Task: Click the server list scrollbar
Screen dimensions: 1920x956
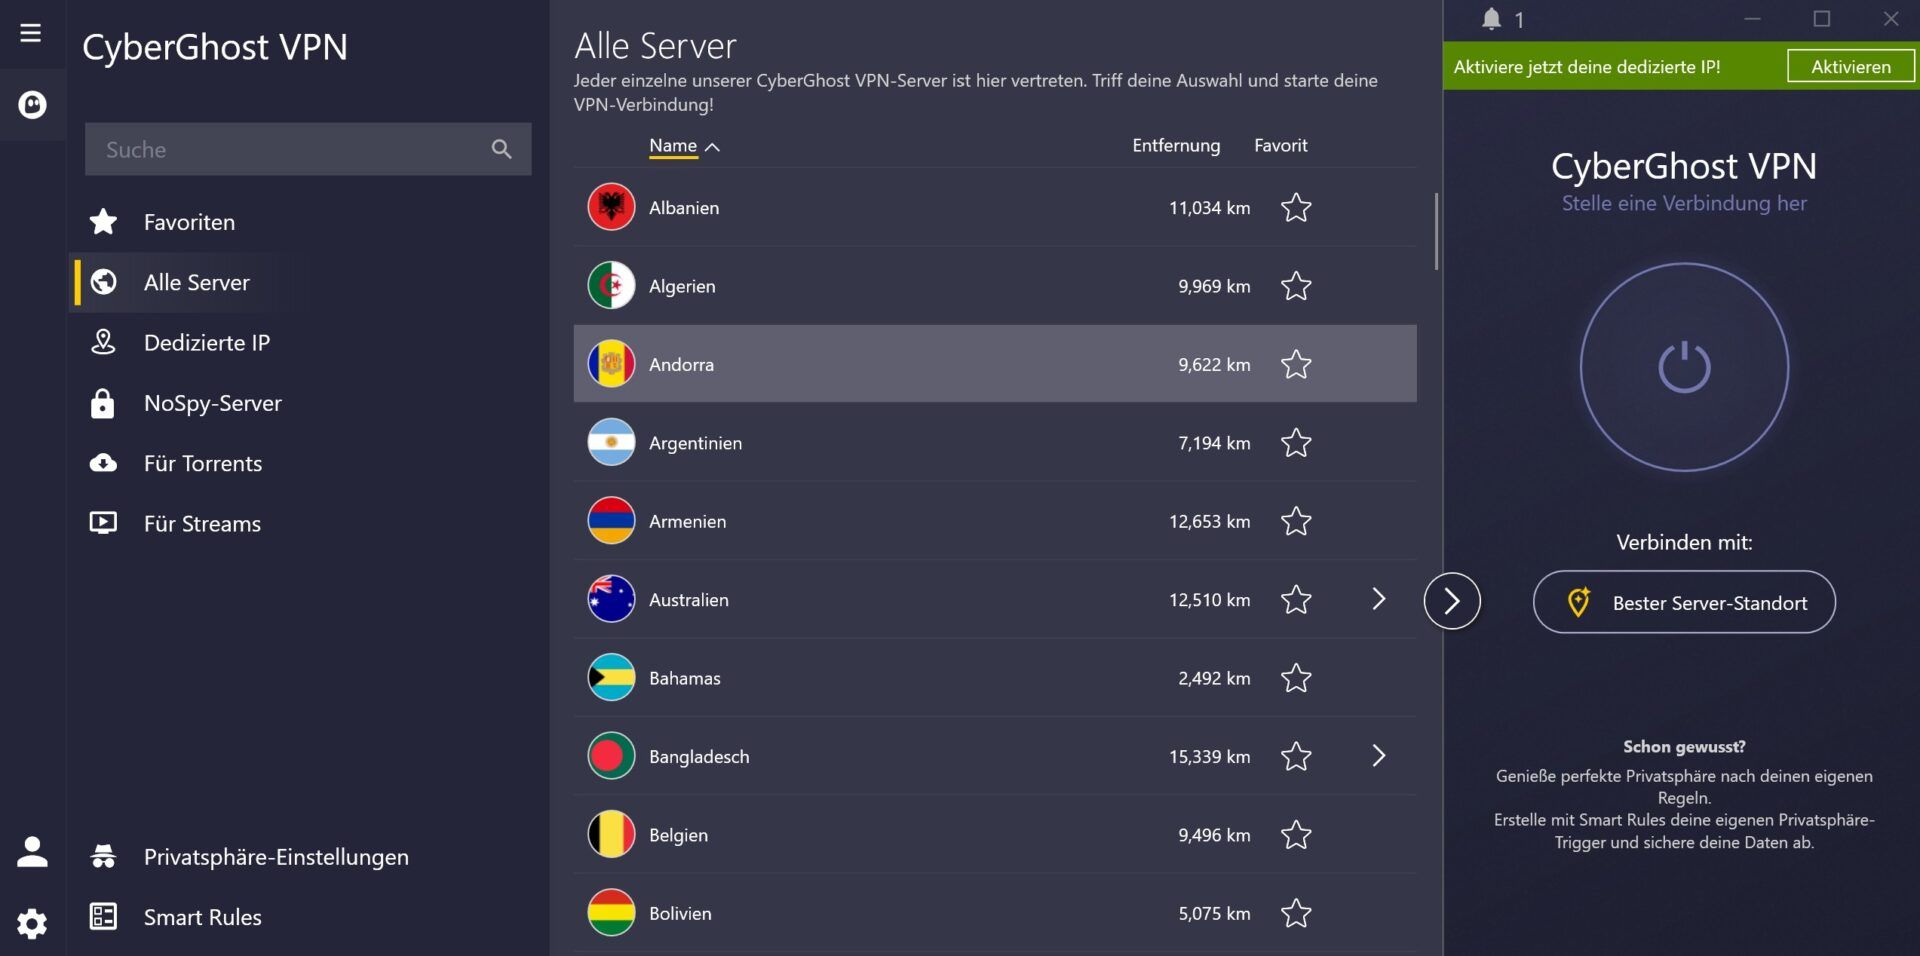Action: point(1436,231)
